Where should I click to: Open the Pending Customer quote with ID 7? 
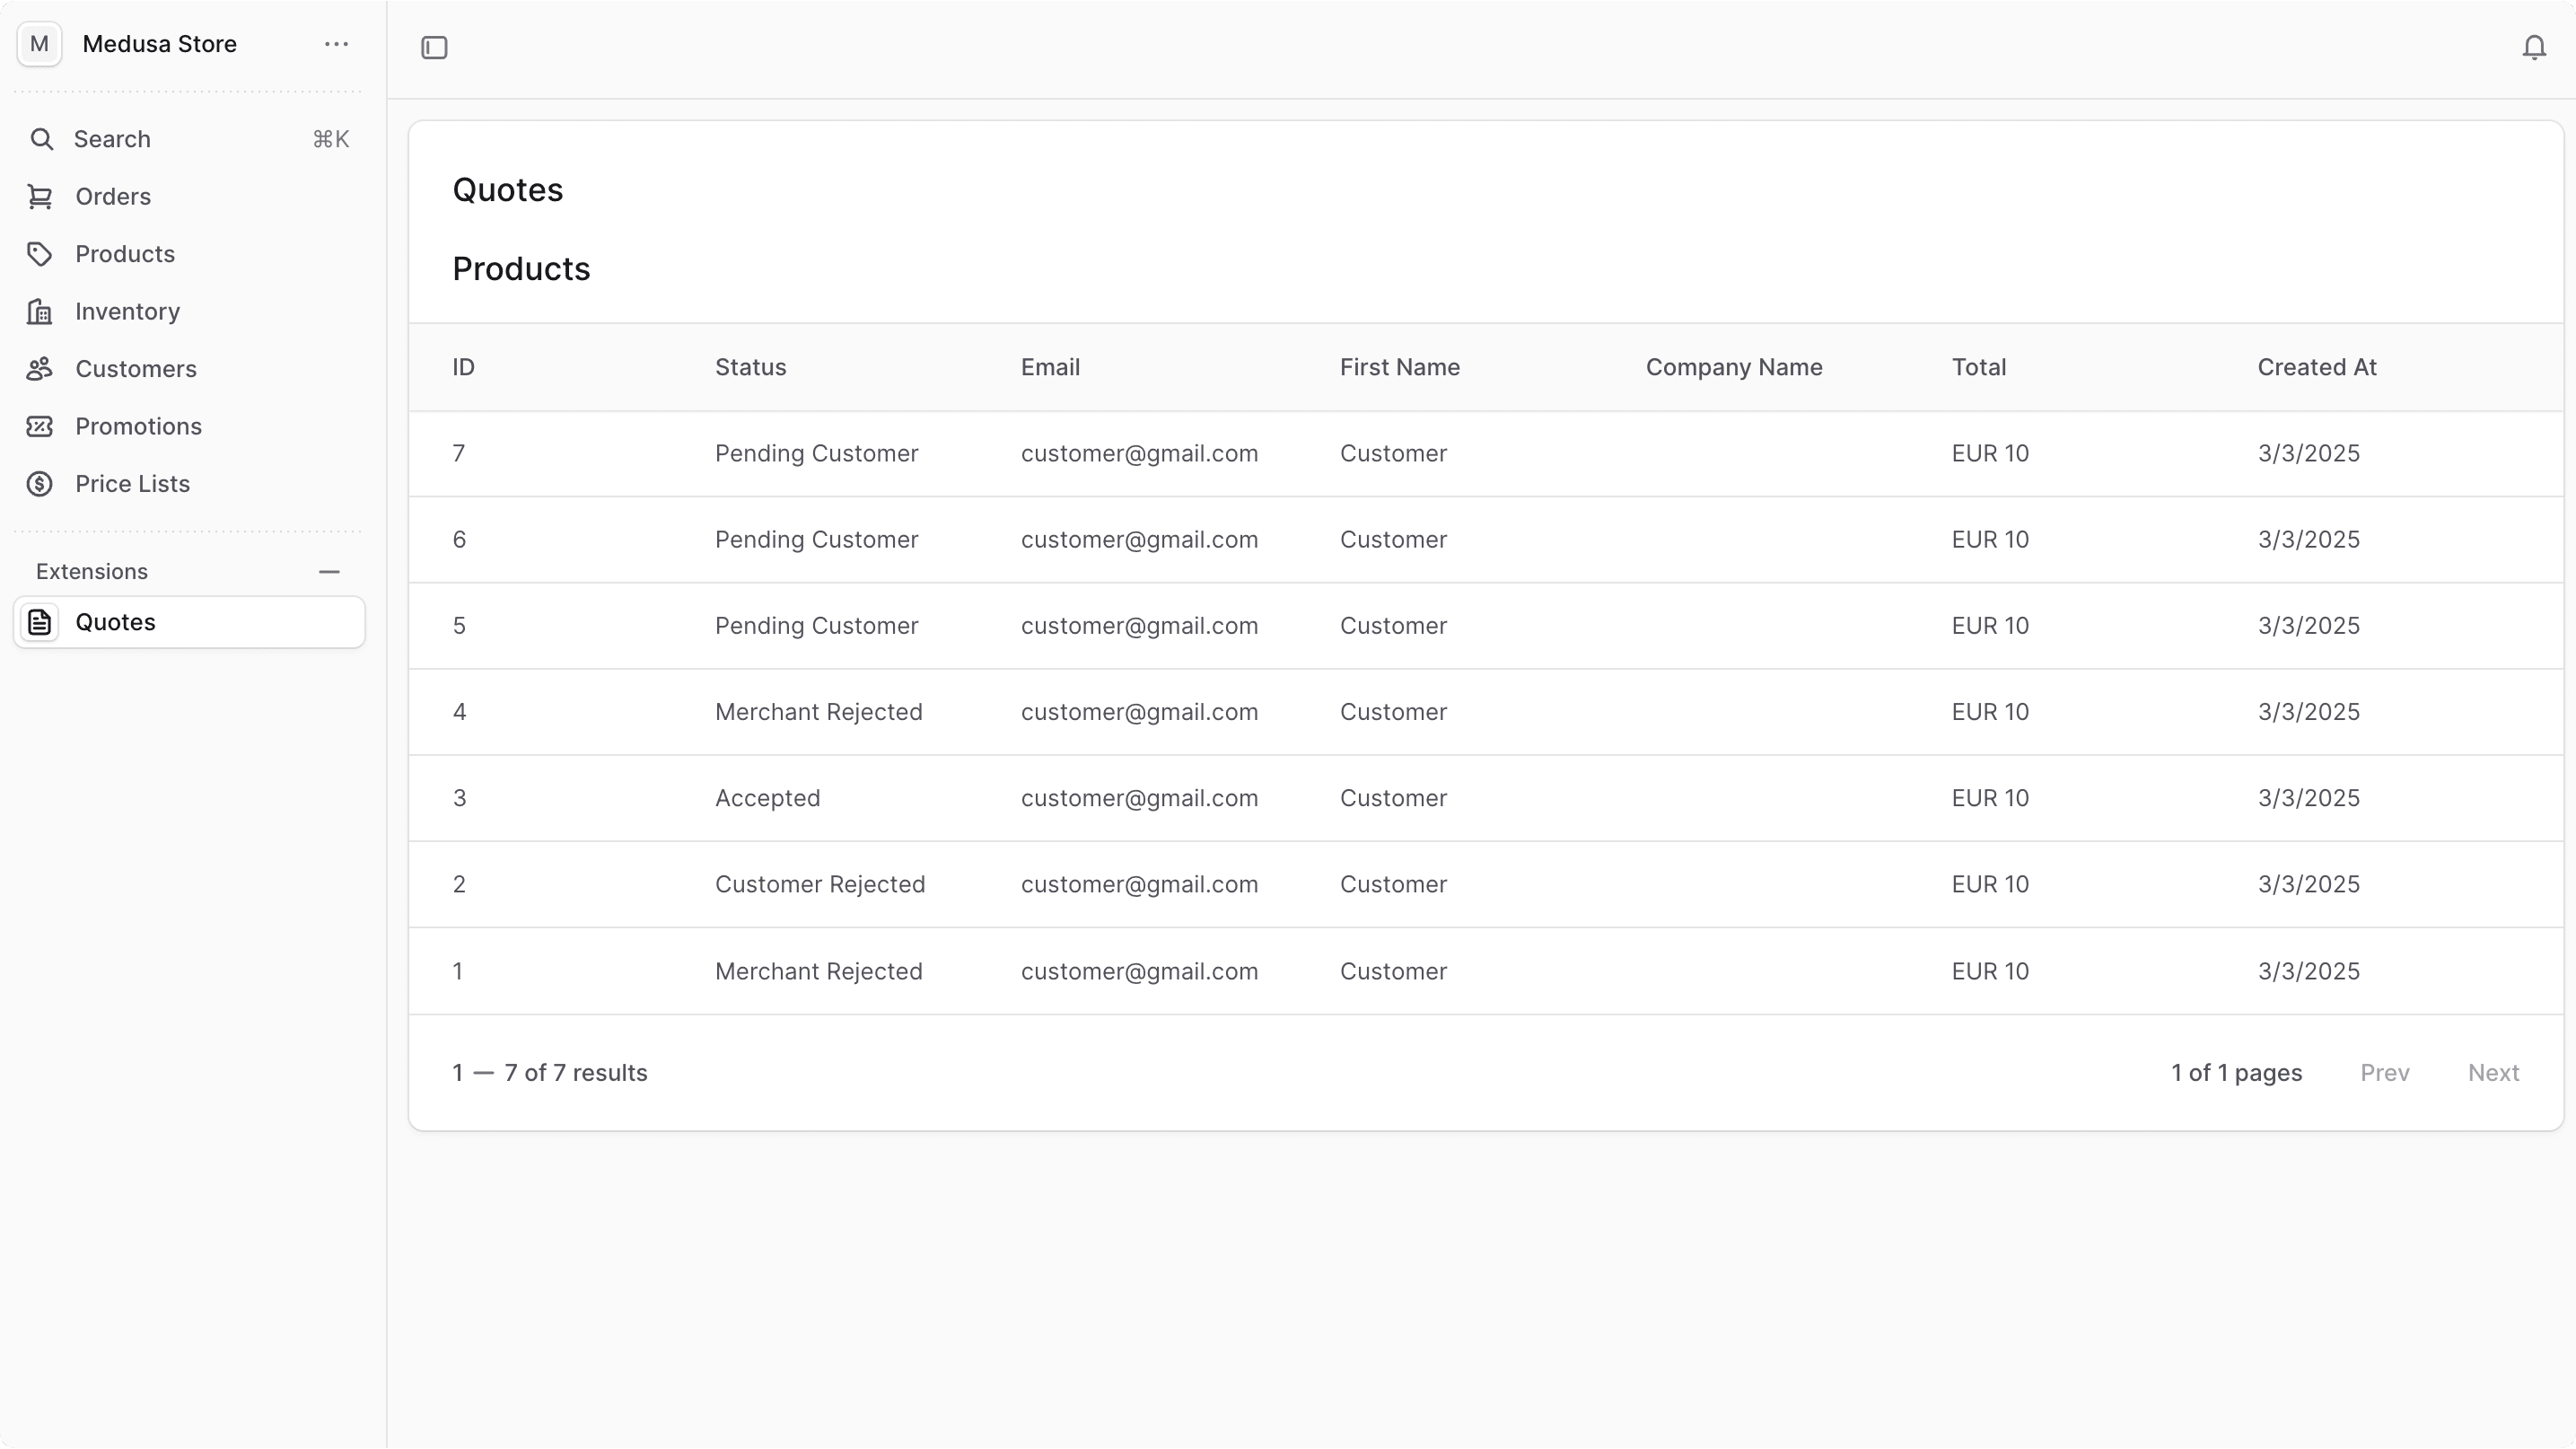click(1200, 453)
